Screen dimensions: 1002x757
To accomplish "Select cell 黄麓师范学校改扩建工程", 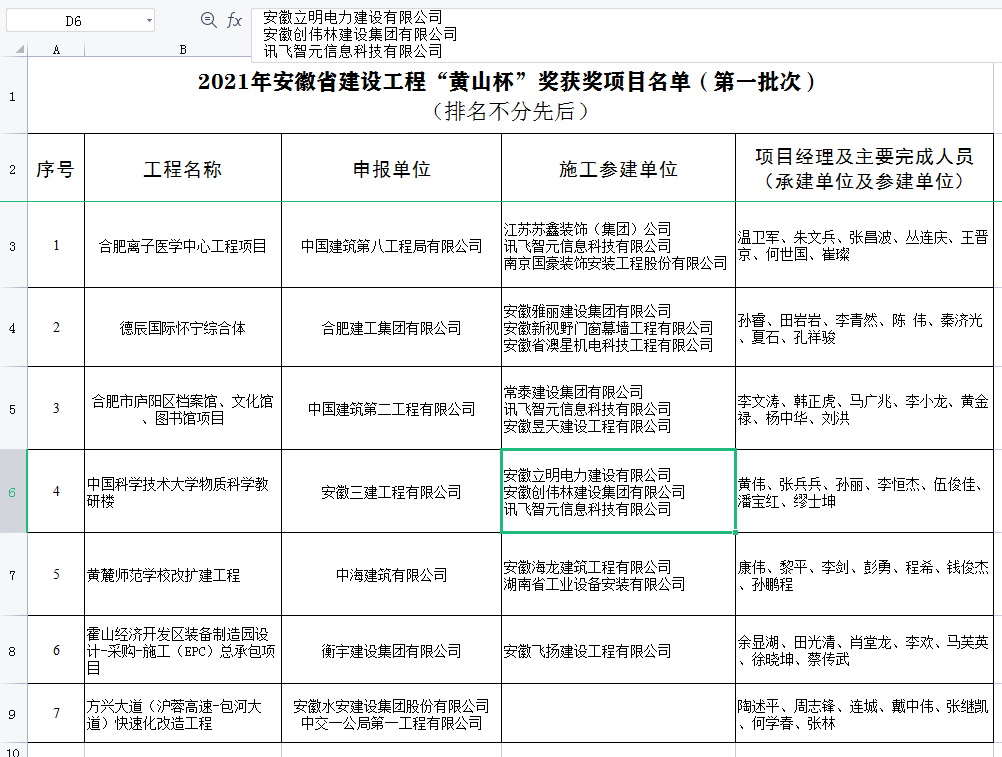I will (183, 575).
